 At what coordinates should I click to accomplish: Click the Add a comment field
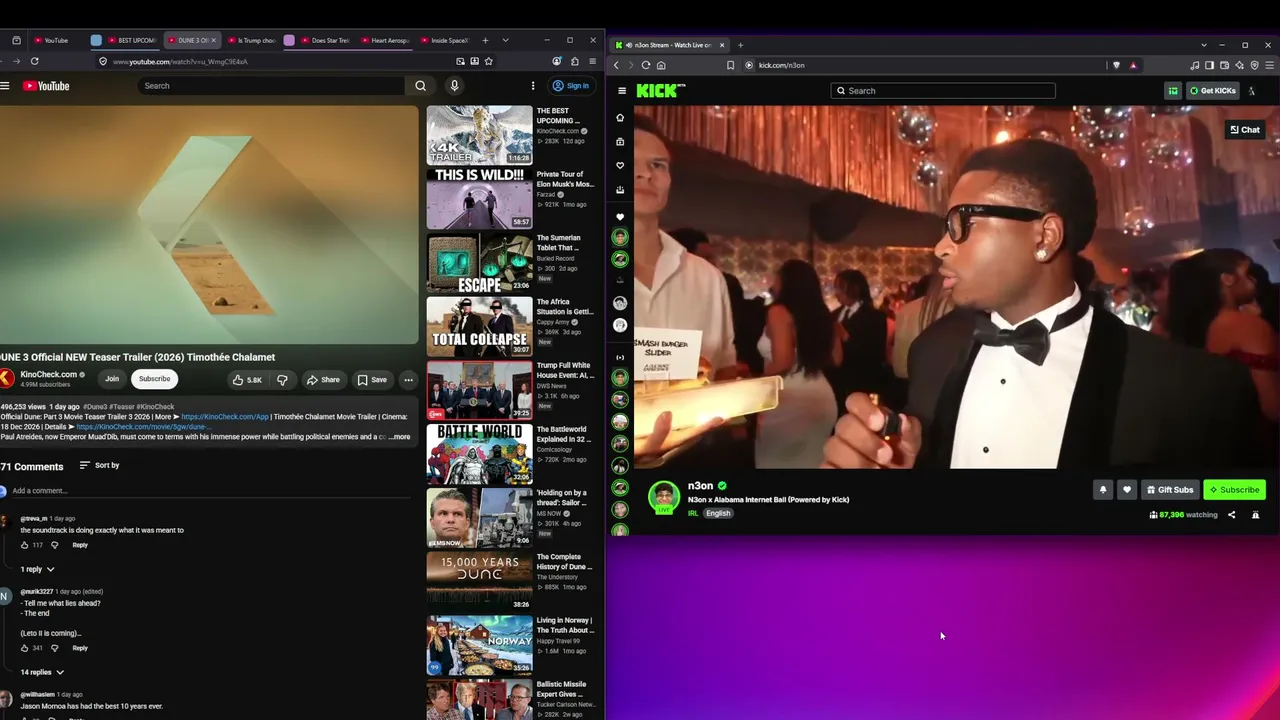[x=212, y=491]
